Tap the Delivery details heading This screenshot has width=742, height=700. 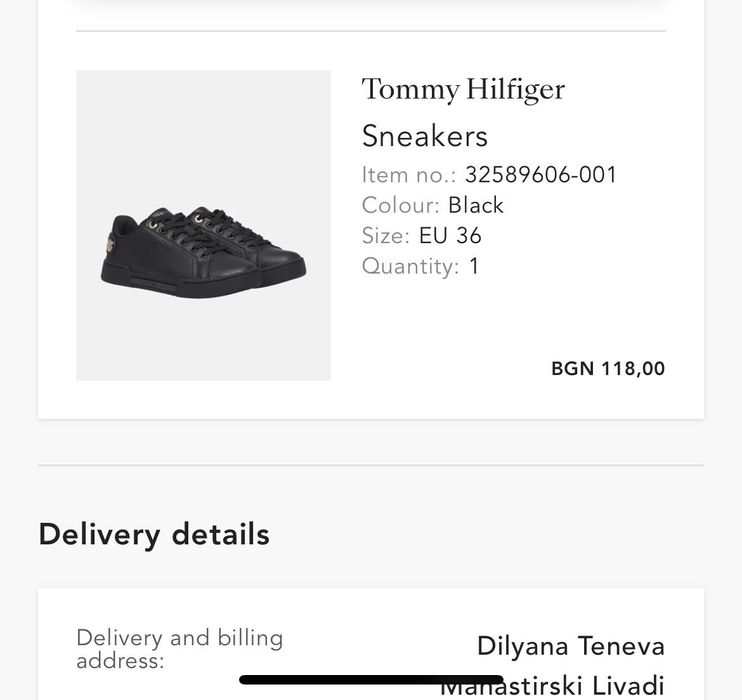tap(154, 534)
